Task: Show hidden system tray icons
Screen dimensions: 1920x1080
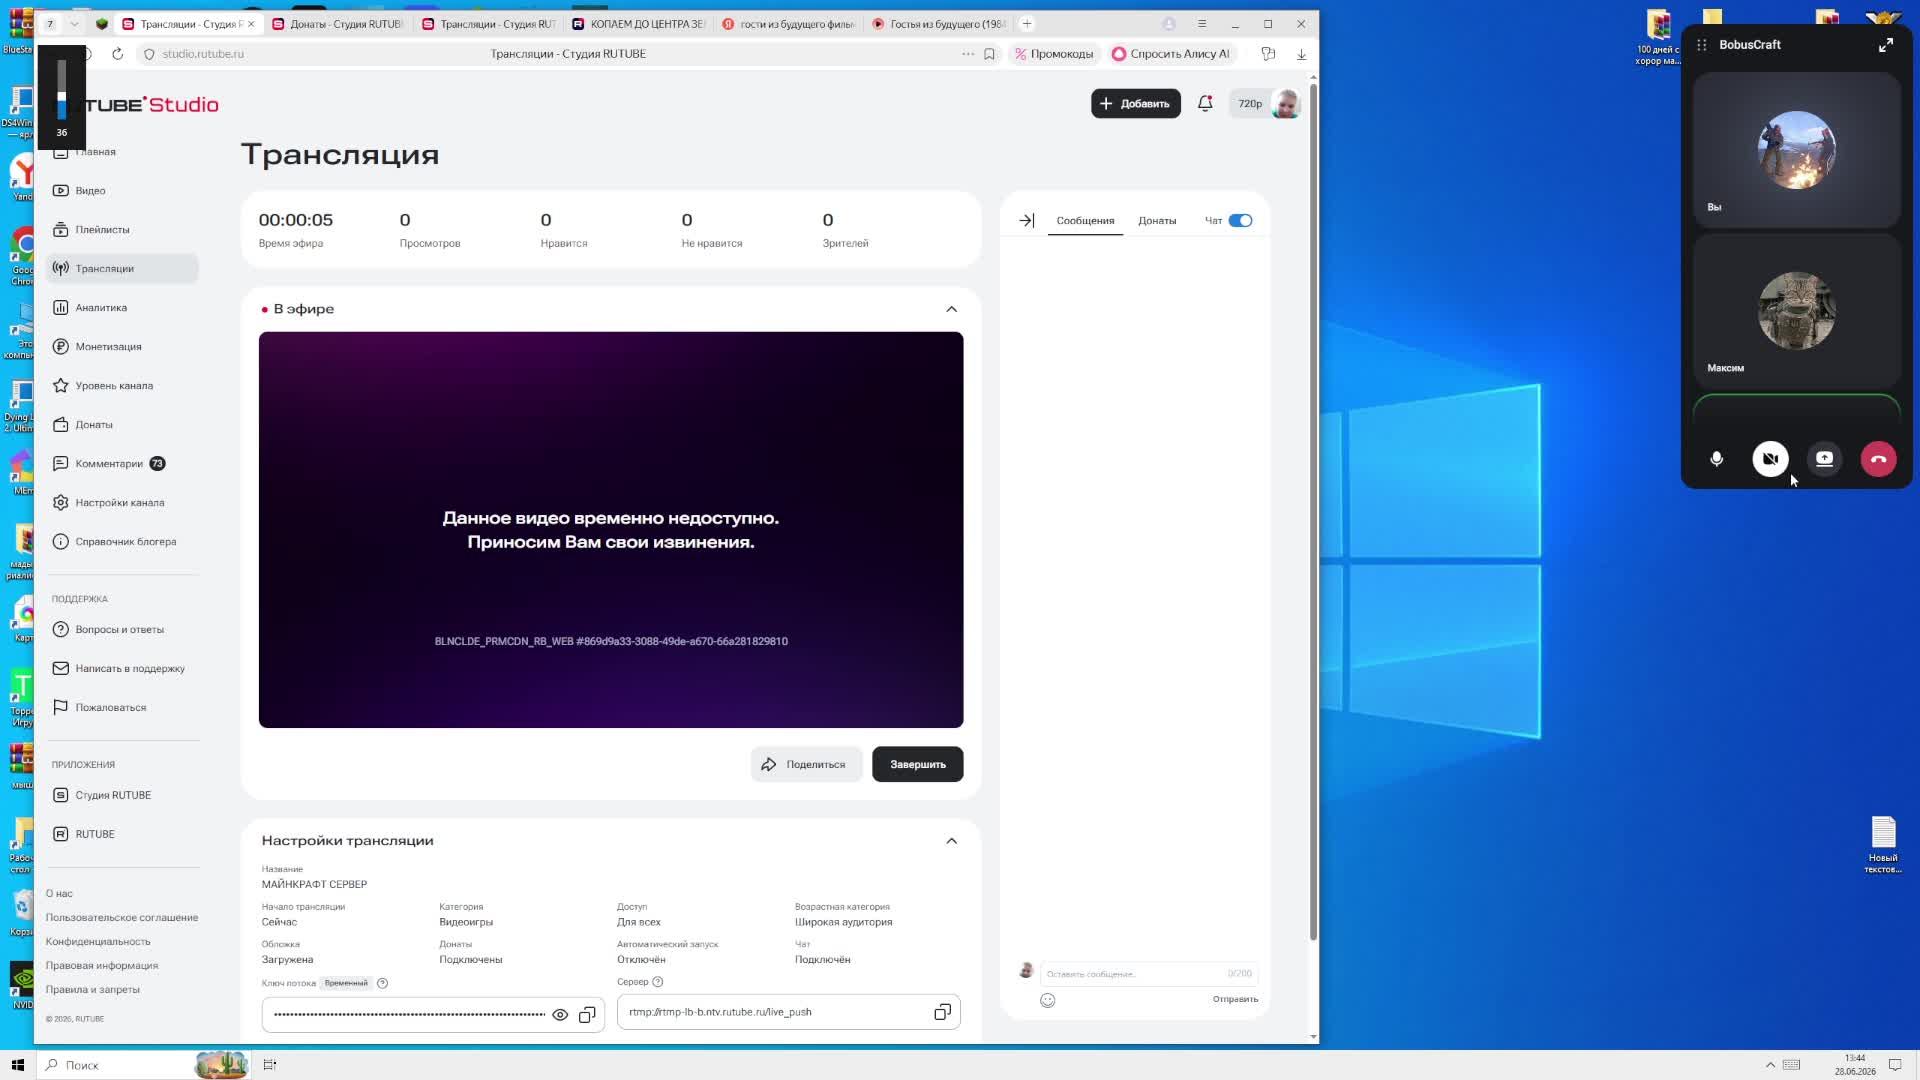Action: pyautogui.click(x=1770, y=1065)
